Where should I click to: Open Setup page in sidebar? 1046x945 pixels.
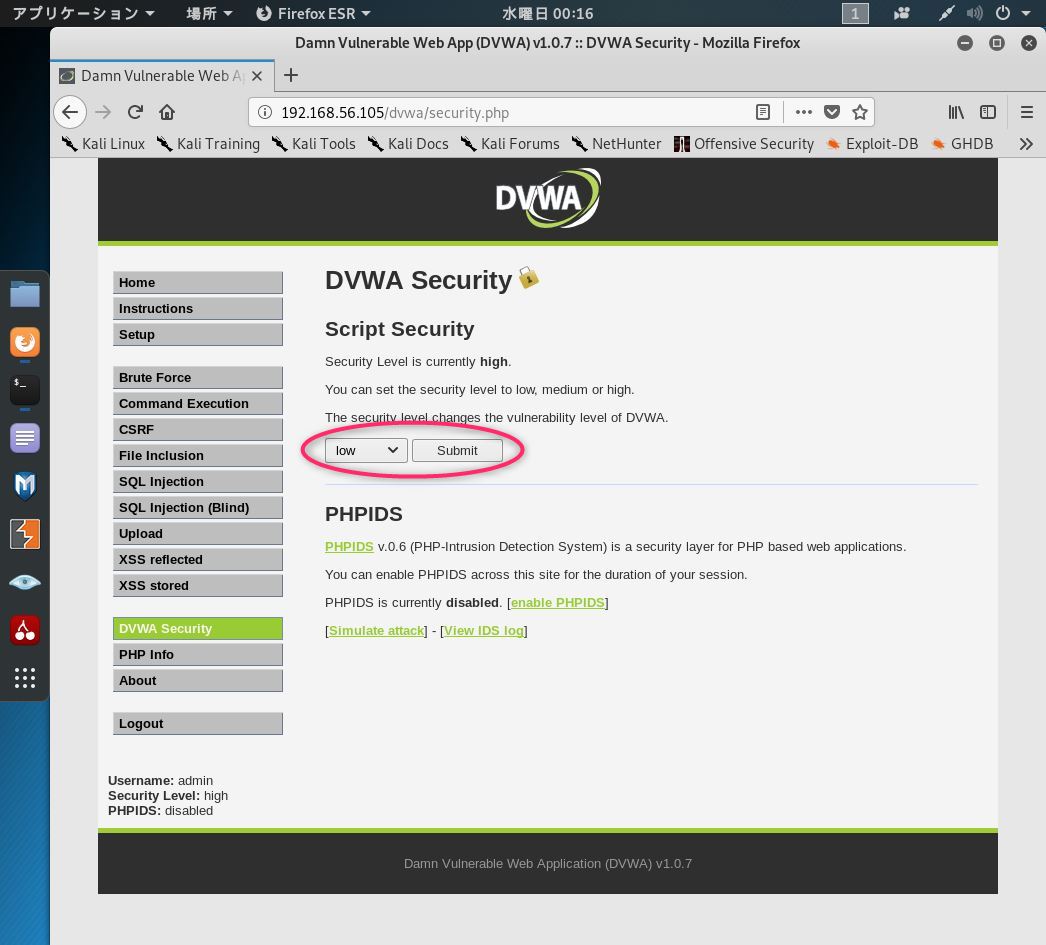(197, 334)
